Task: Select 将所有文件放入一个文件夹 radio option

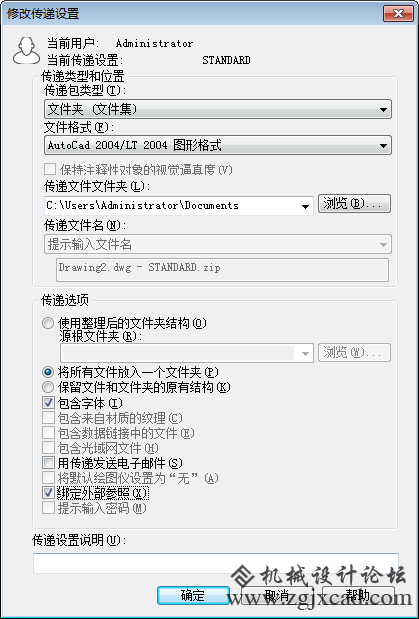Action: tap(48, 372)
